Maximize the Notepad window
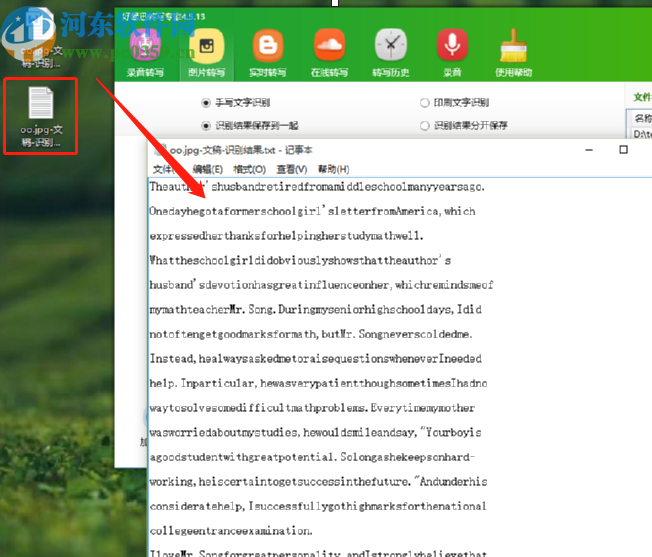 [x=623, y=150]
